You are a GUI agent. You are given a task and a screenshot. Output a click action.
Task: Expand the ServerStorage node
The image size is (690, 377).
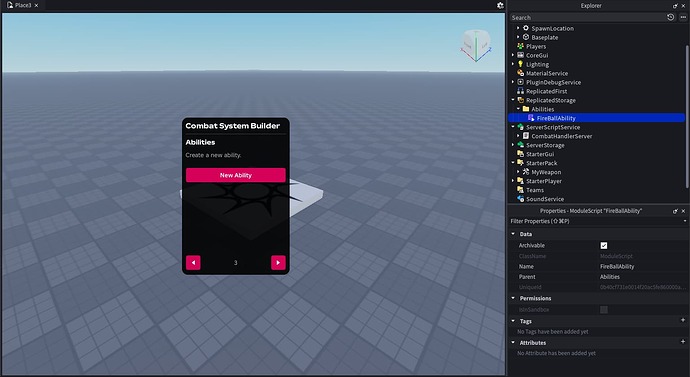pos(513,145)
